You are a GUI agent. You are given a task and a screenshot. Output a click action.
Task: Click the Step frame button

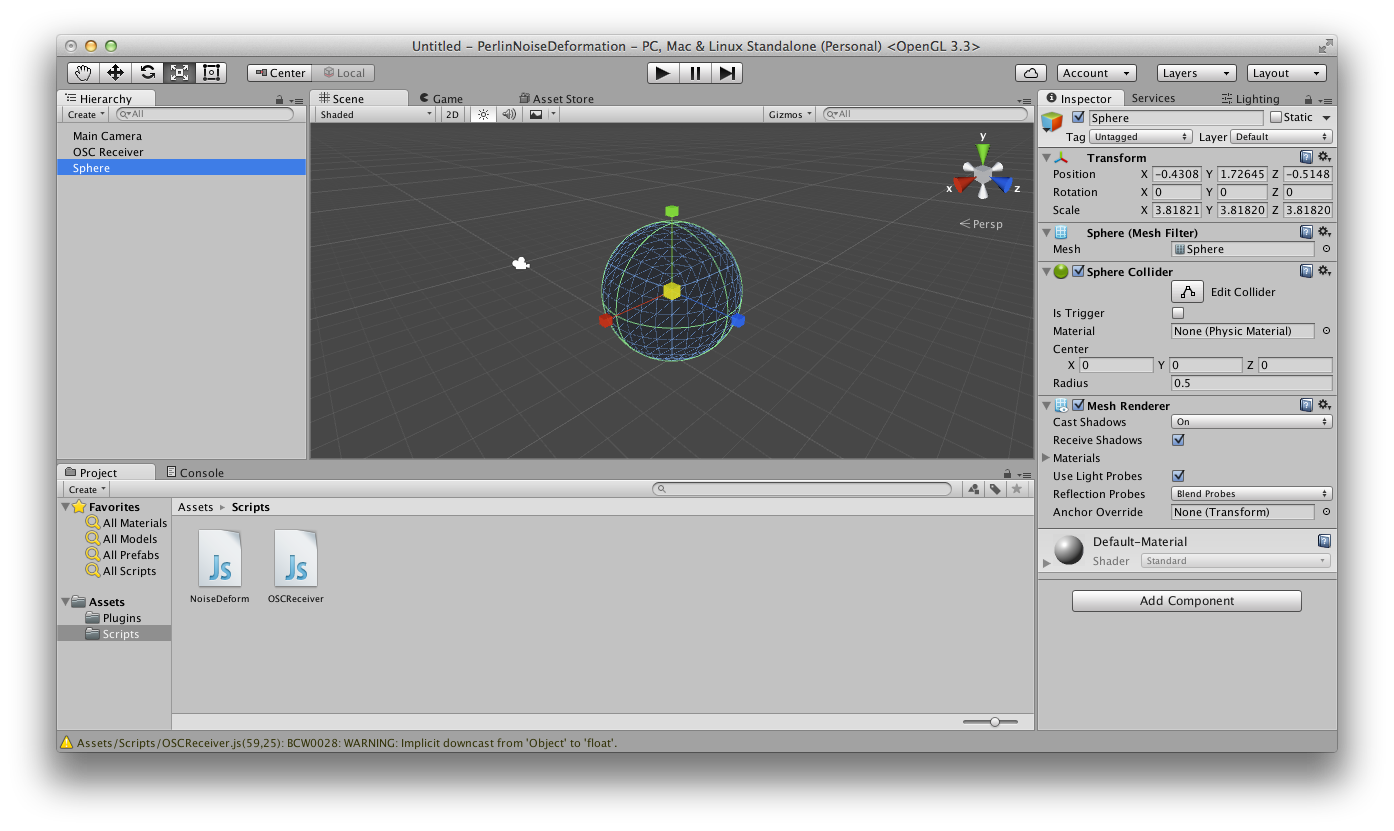coord(727,73)
